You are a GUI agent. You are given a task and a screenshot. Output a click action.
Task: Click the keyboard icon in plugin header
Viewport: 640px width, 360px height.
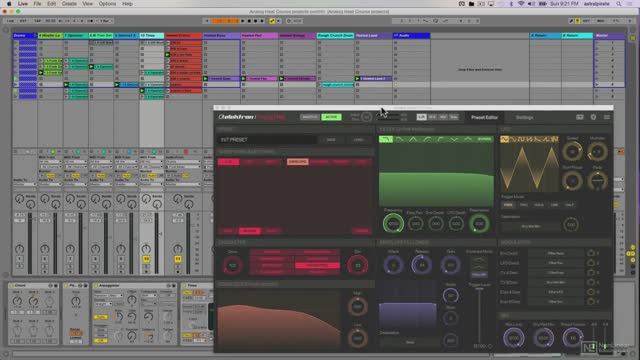coord(580,117)
